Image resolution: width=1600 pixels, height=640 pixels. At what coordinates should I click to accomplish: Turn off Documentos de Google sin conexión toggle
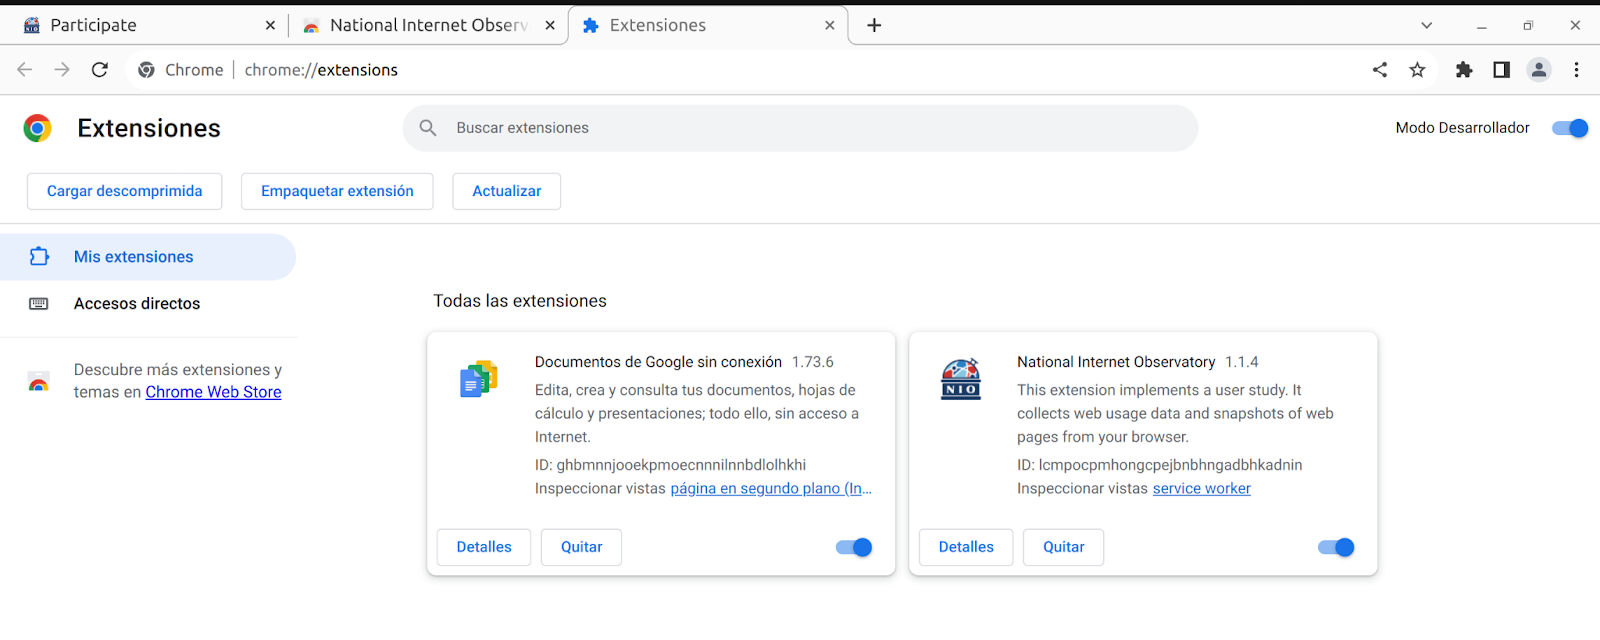click(854, 547)
